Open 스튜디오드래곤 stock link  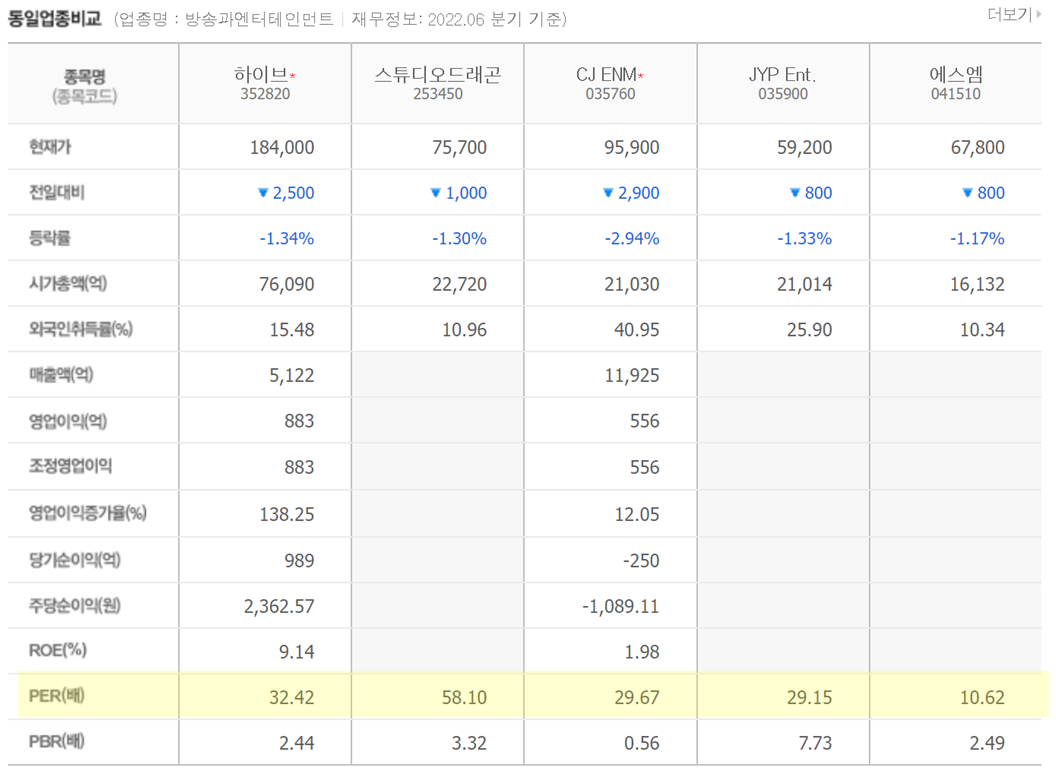[438, 75]
